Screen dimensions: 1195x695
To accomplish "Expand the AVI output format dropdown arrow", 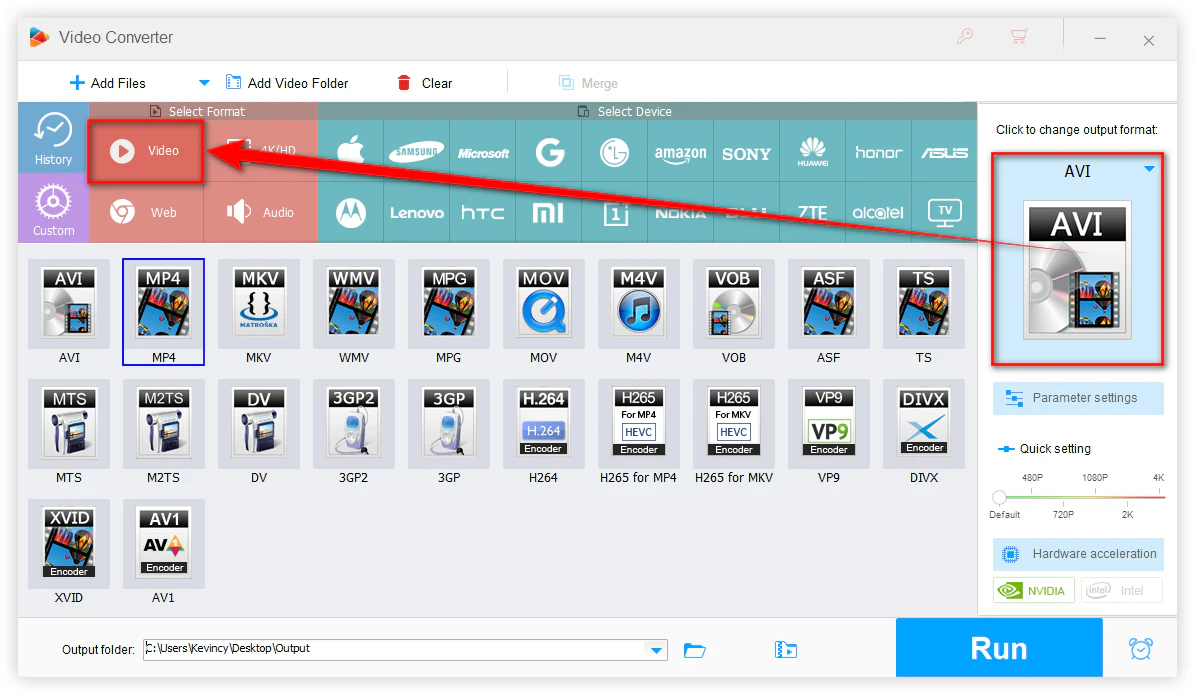I will 1149,170.
